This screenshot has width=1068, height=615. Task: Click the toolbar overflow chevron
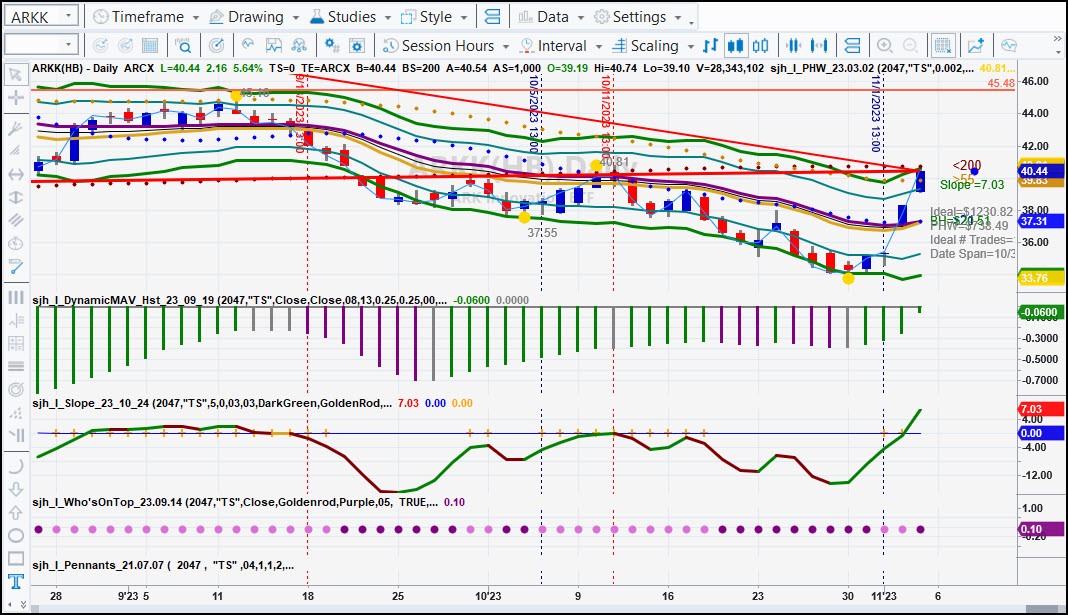[1058, 40]
